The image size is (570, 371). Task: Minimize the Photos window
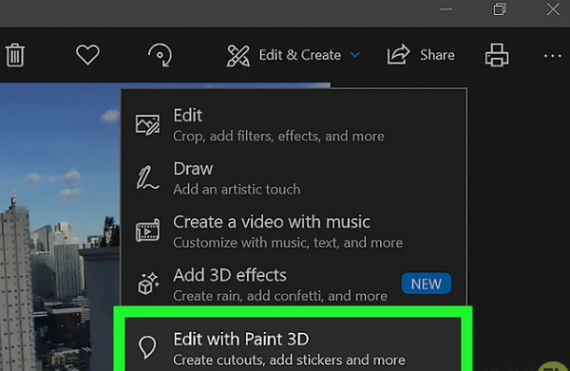pos(446,9)
